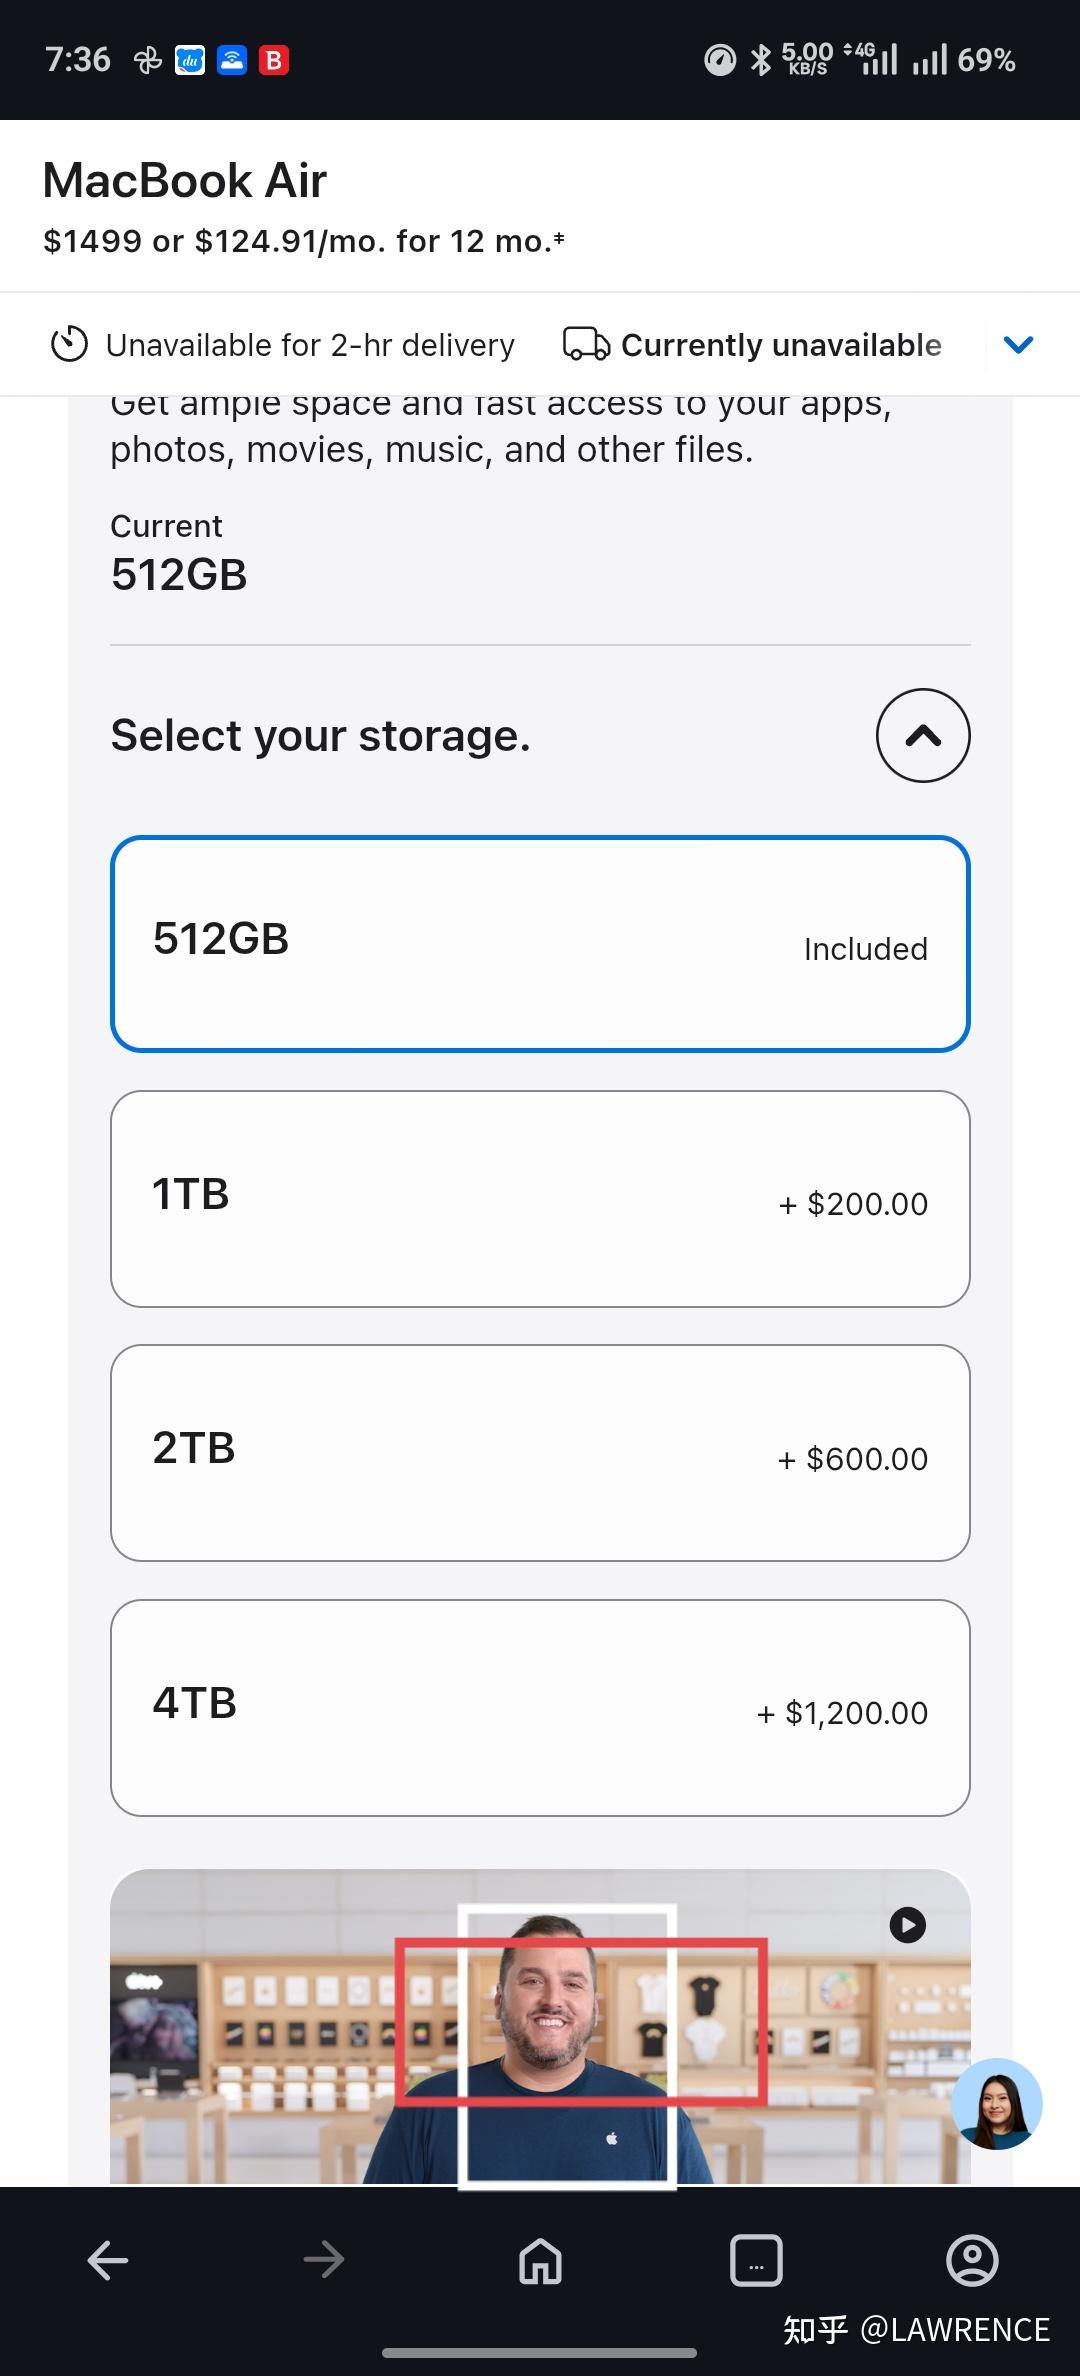Tap the delivery truck icon

[586, 345]
